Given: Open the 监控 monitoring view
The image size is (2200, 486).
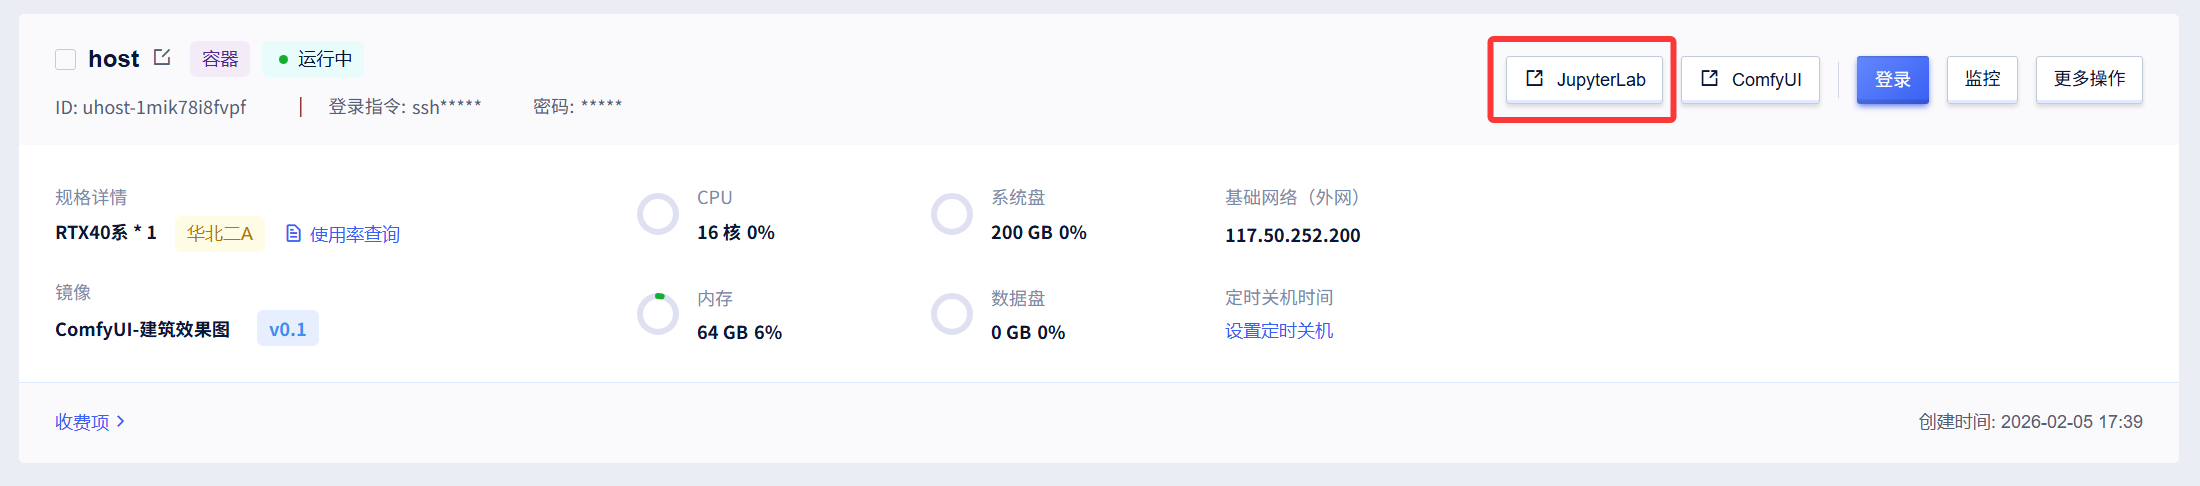Looking at the screenshot, I should 1982,80.
